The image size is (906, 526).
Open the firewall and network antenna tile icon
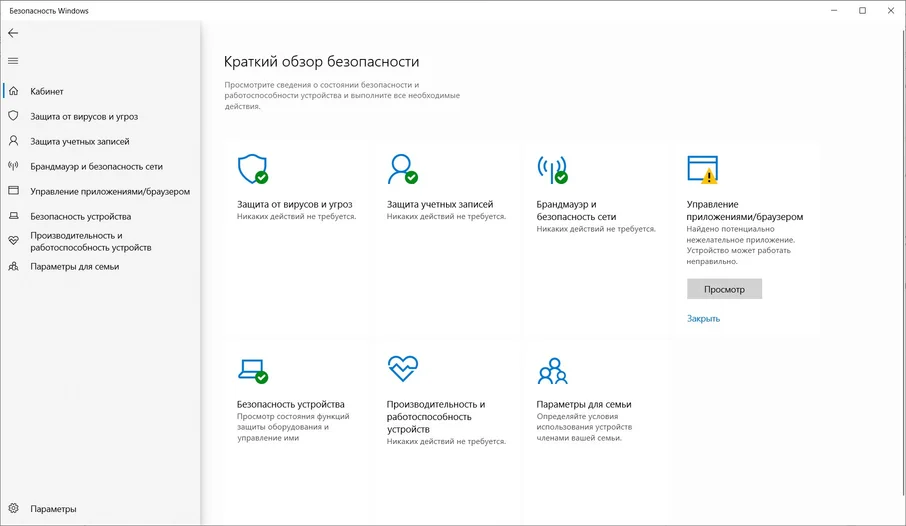pos(551,169)
